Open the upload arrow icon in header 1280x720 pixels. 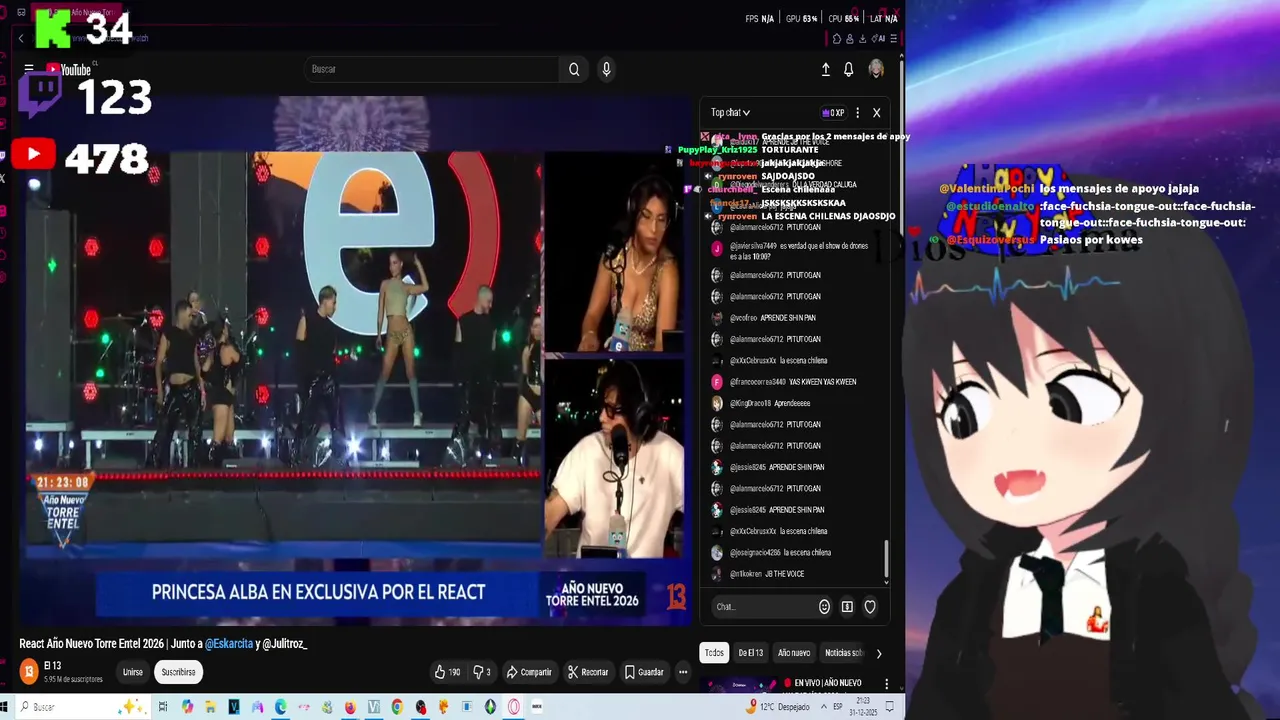click(825, 69)
